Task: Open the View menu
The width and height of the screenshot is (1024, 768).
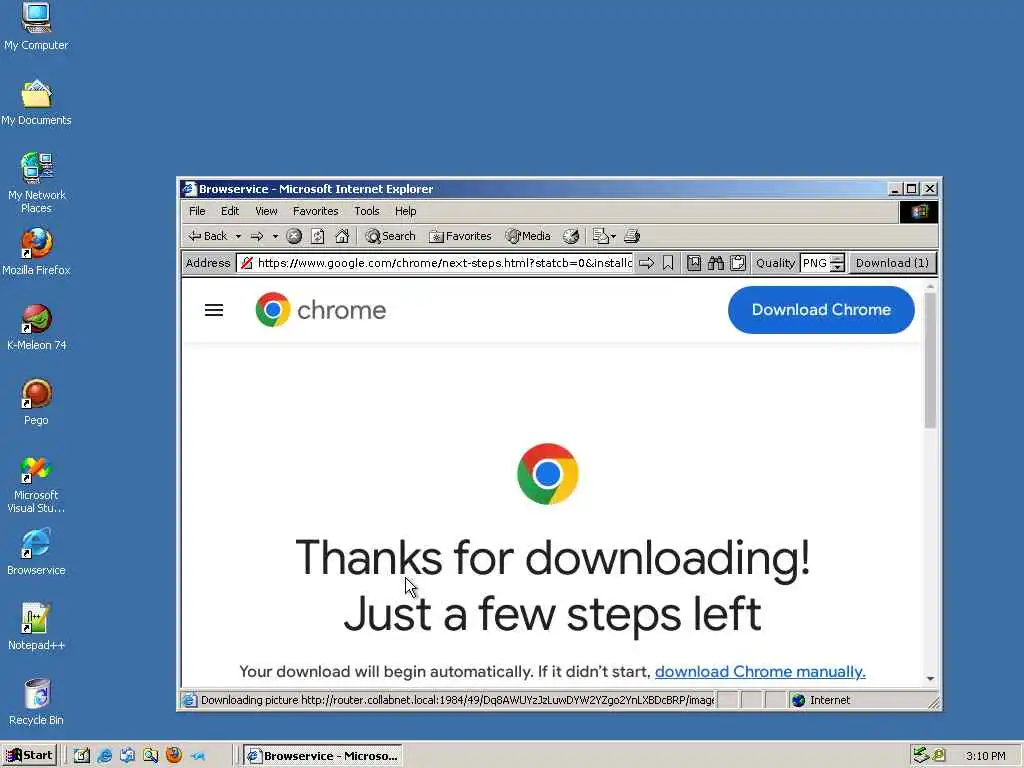Action: tap(266, 211)
